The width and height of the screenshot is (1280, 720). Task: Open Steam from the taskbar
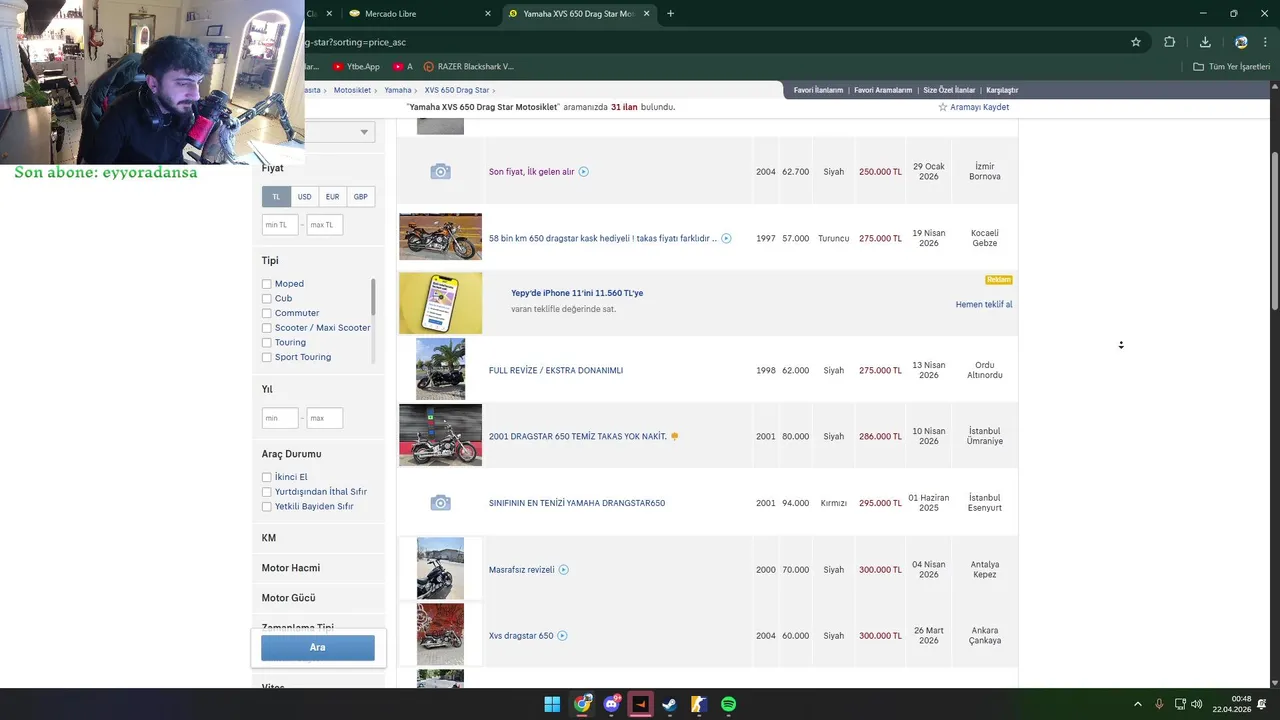point(670,704)
